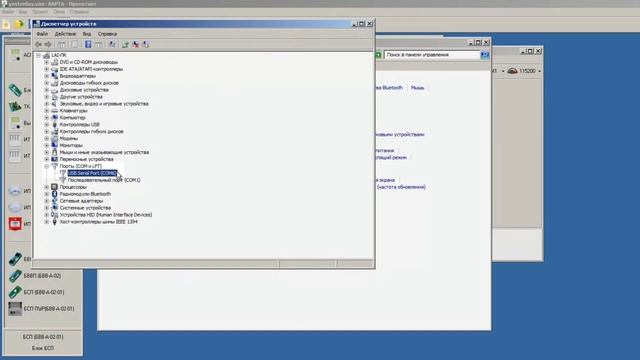Select Контроллеры гибких дисков row
The height and width of the screenshot is (360, 640).
tap(91, 131)
